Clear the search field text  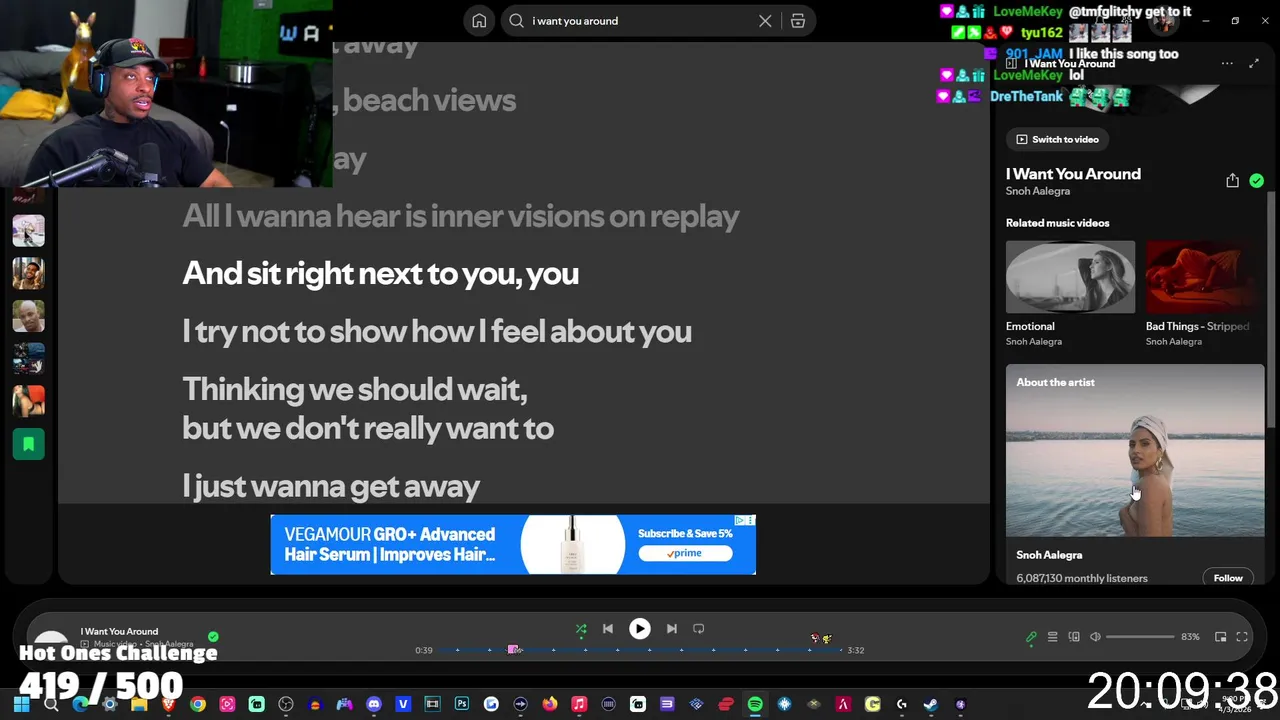point(765,21)
